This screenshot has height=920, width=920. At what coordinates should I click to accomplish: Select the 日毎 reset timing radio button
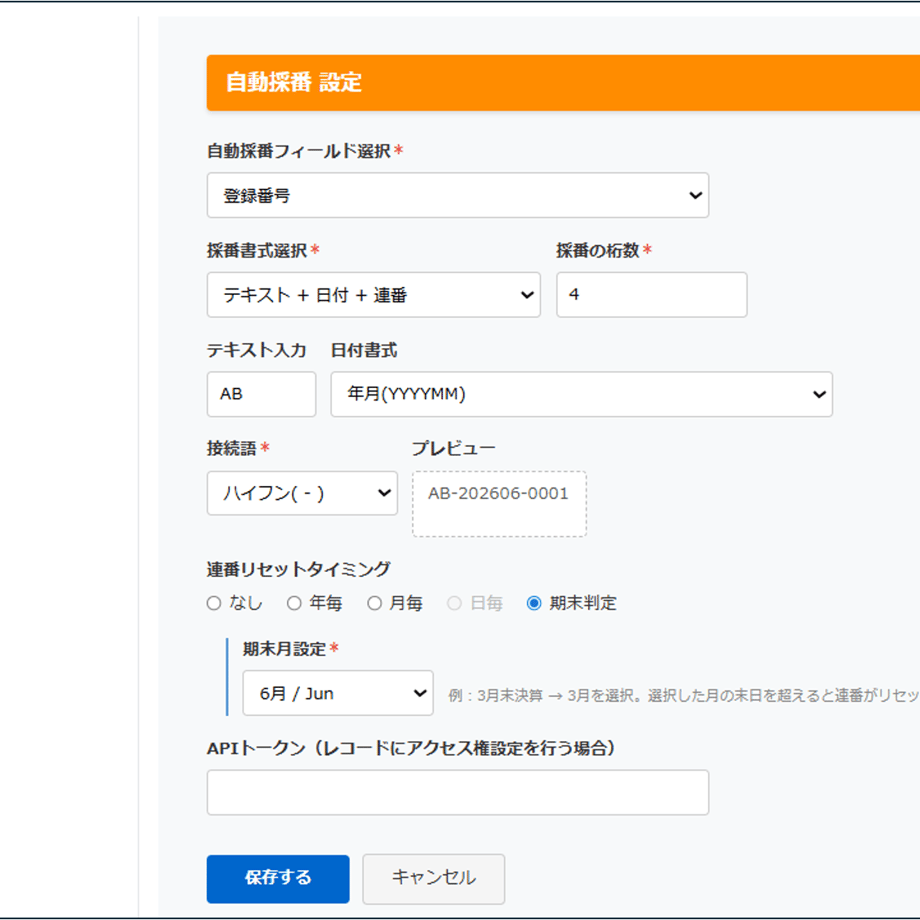coord(454,603)
